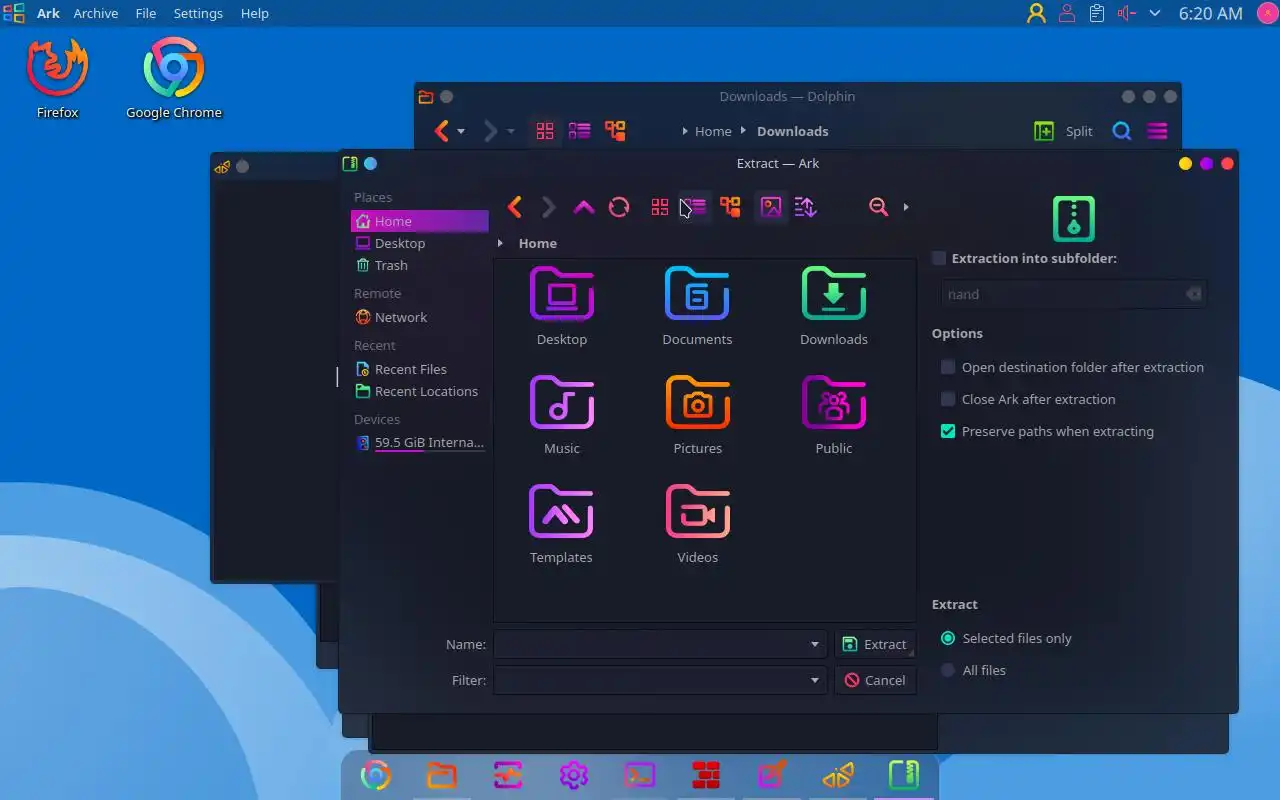Switch to icons view in Extract dialog

[x=660, y=207]
